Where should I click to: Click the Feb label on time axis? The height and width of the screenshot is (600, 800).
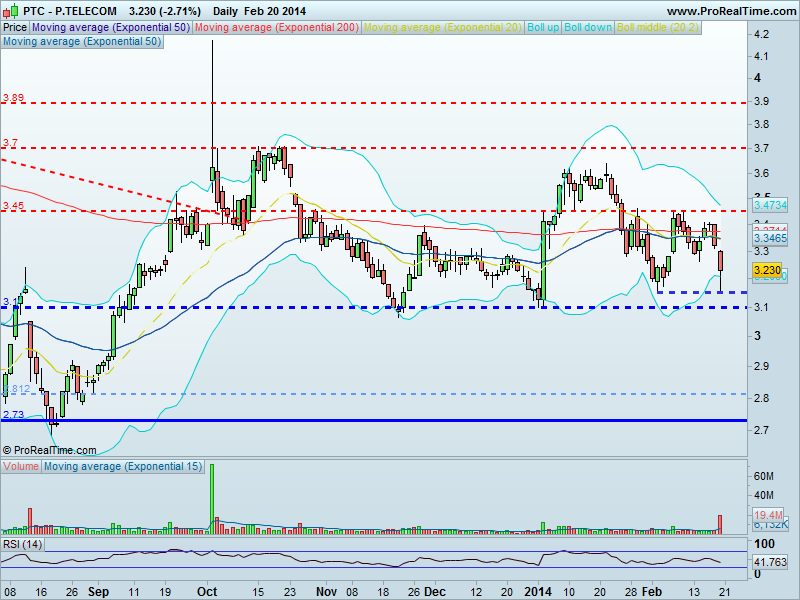tap(652, 592)
